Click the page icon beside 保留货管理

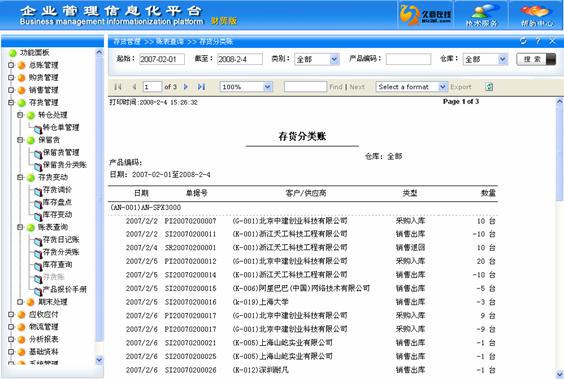pyautogui.click(x=38, y=154)
